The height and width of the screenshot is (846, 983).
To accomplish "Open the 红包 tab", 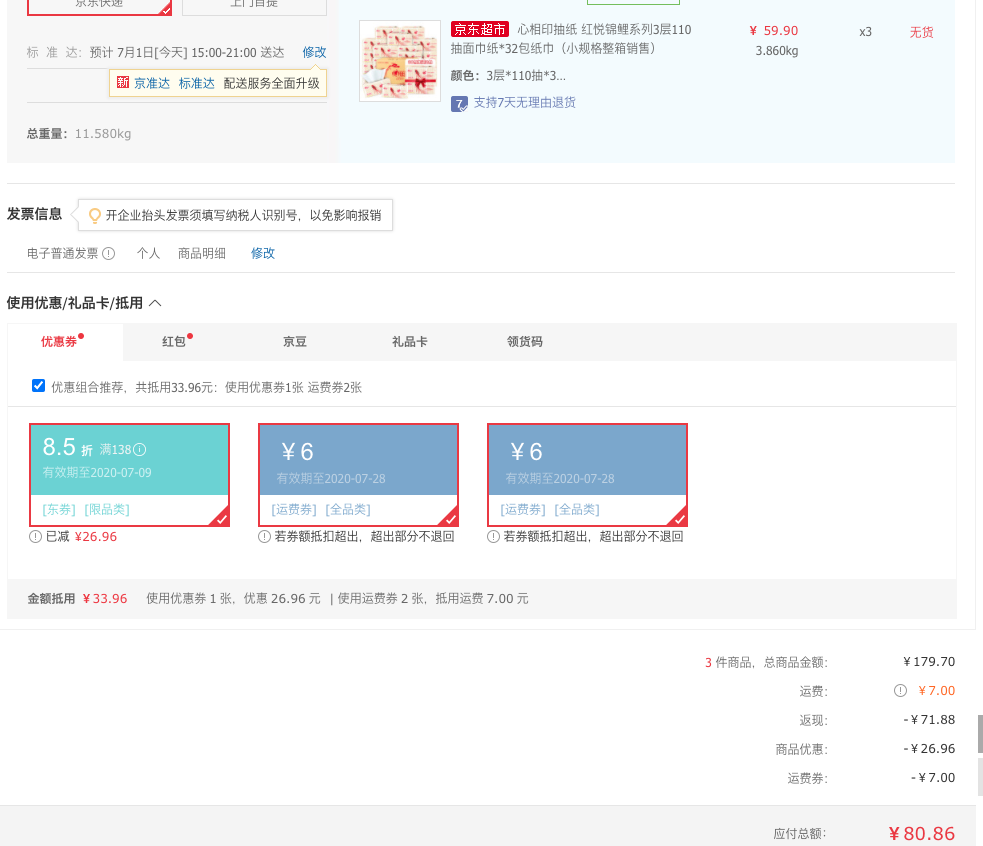I will click(174, 342).
